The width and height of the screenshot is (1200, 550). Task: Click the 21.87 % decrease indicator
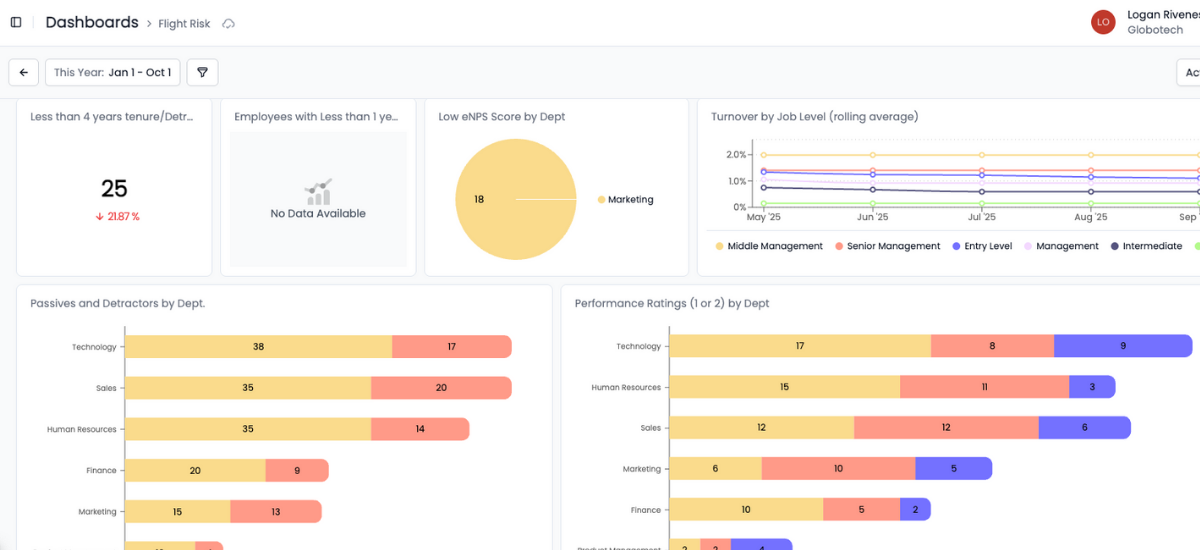click(x=118, y=216)
